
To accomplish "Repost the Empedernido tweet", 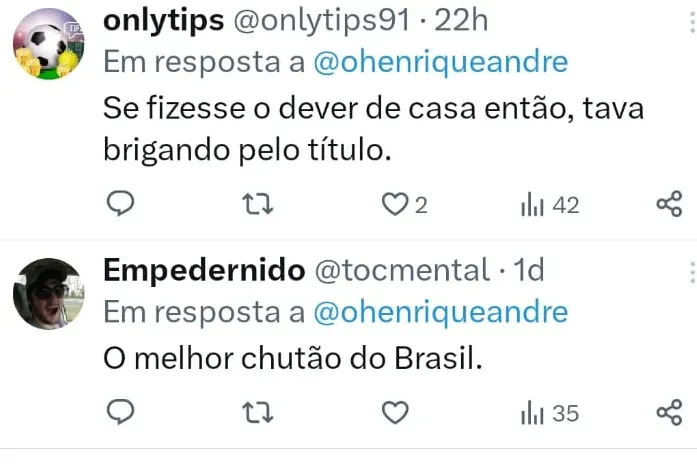I will coord(259,412).
